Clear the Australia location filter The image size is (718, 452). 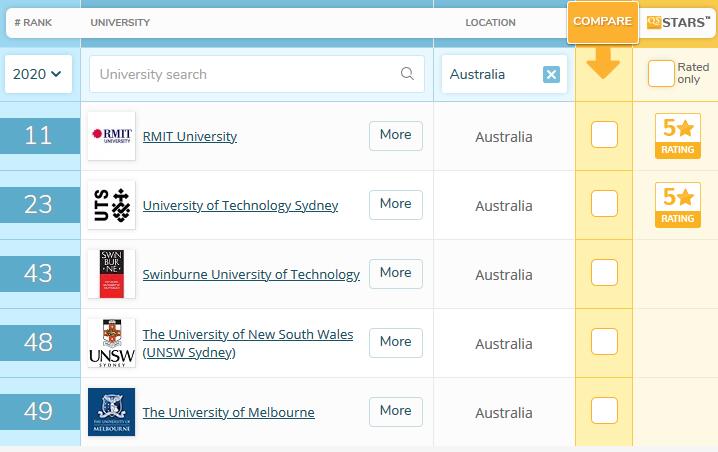551,74
